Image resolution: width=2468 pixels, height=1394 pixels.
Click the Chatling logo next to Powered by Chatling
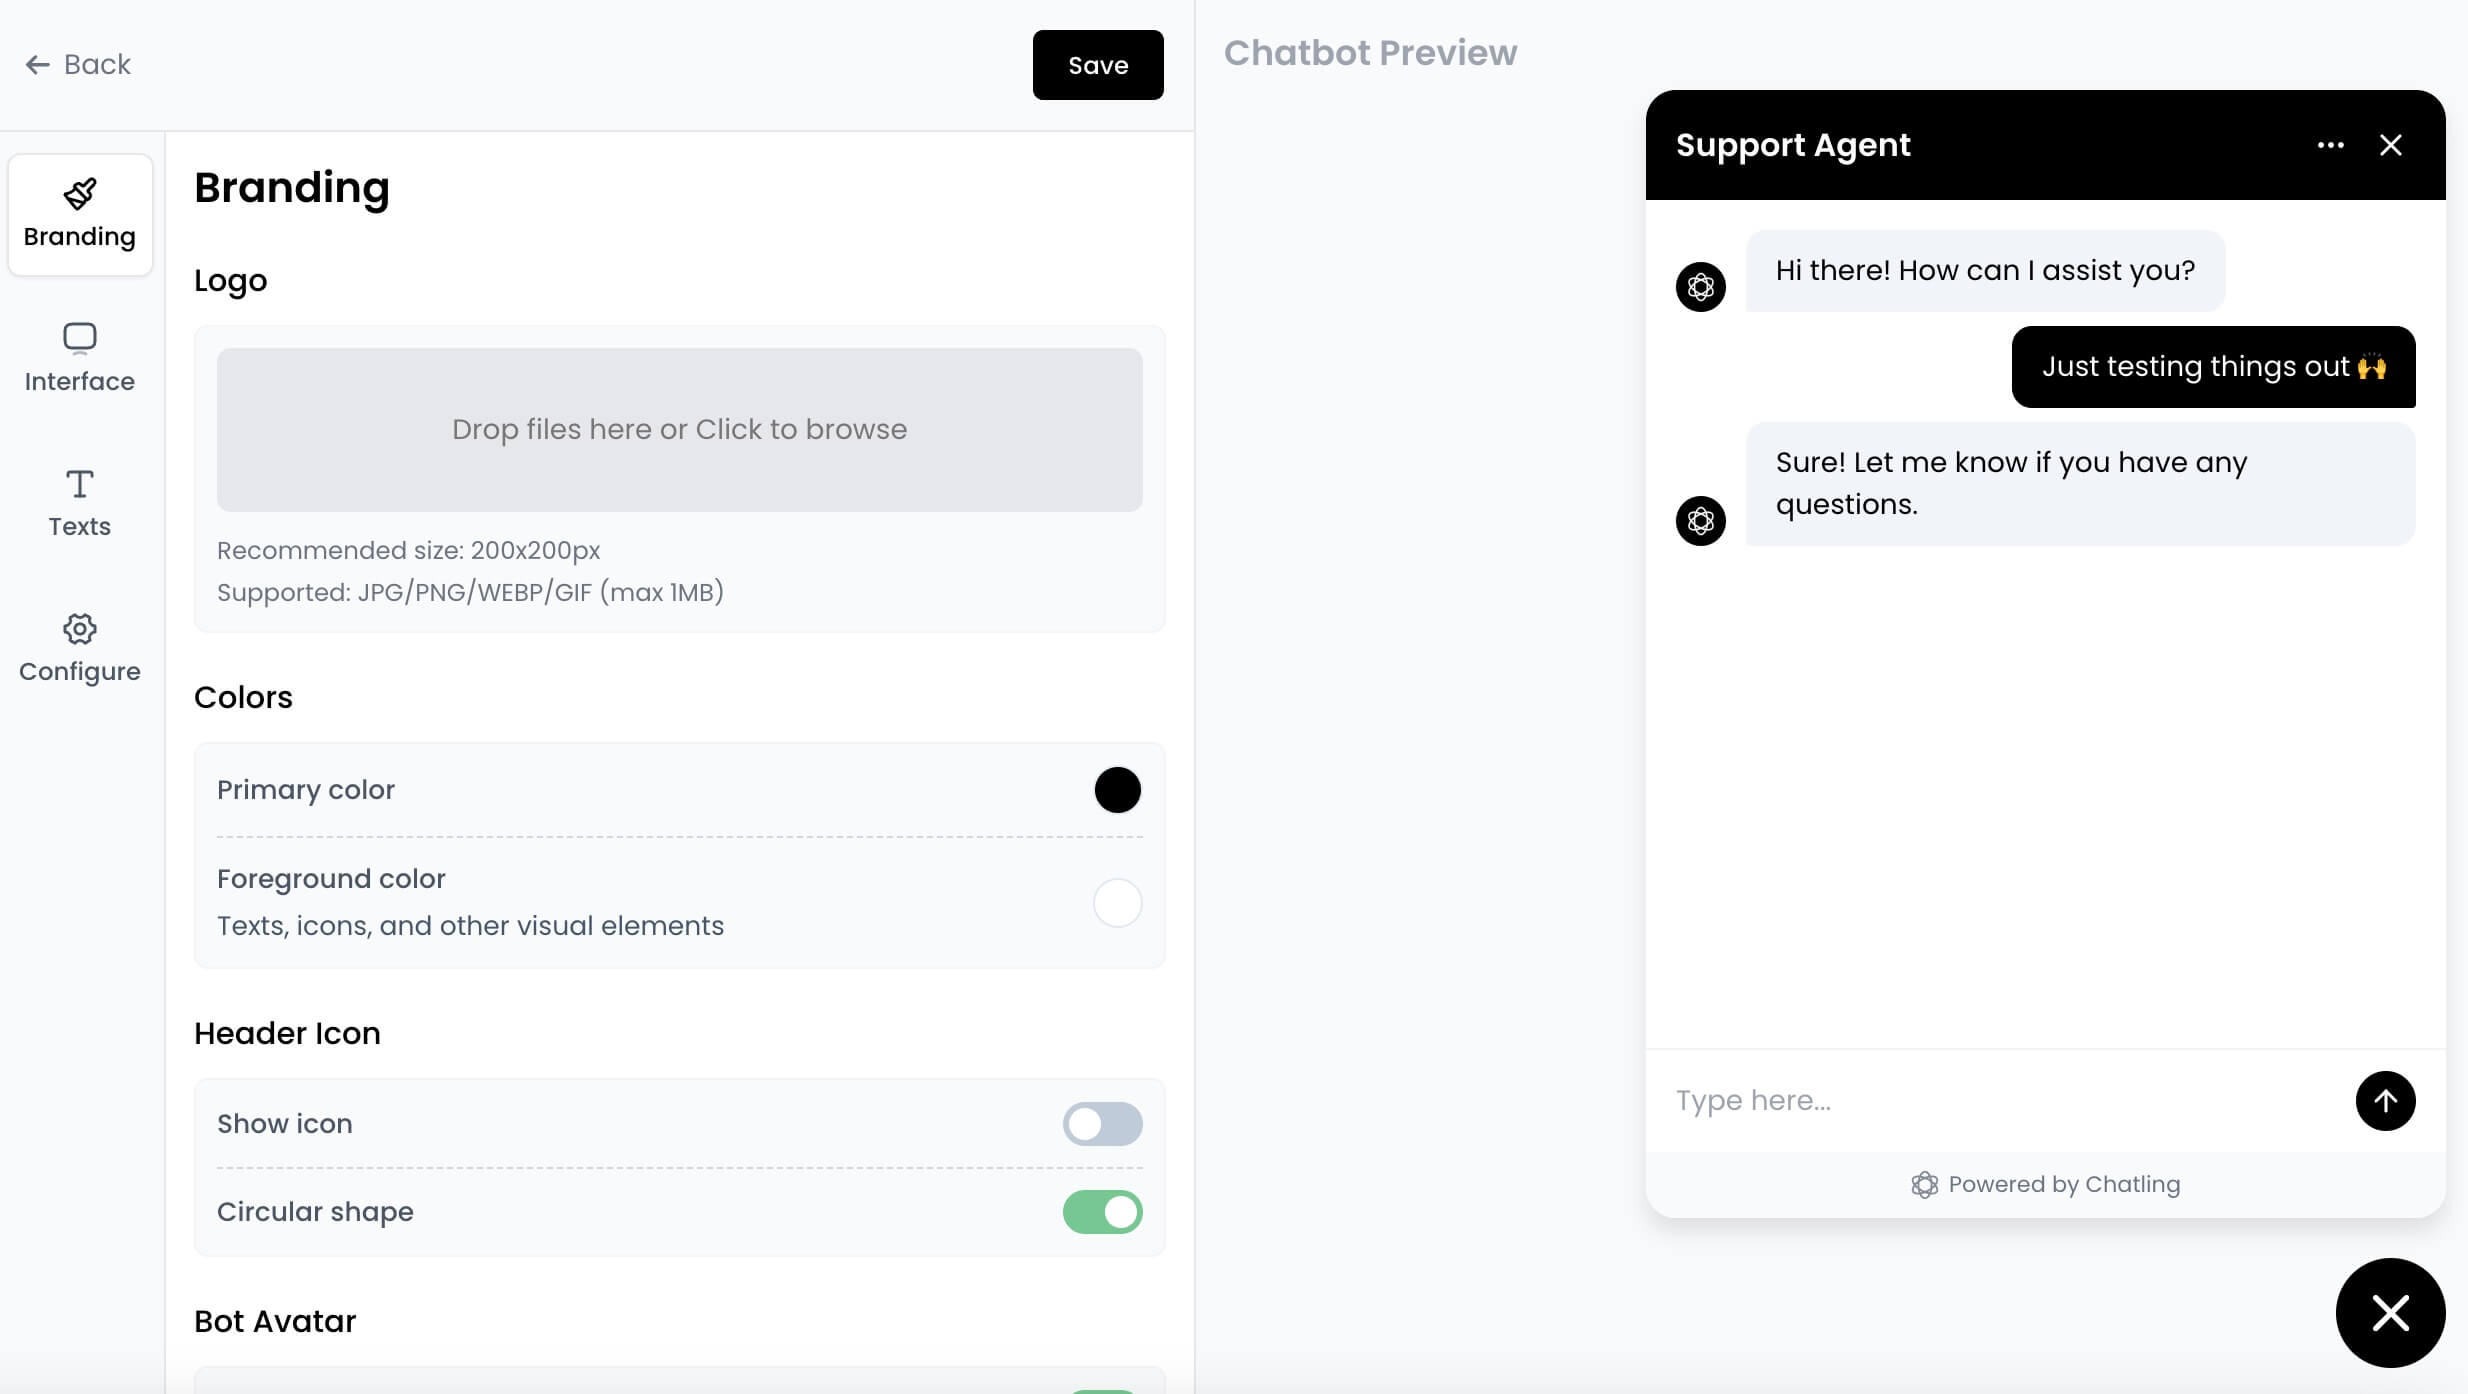tap(1925, 1184)
